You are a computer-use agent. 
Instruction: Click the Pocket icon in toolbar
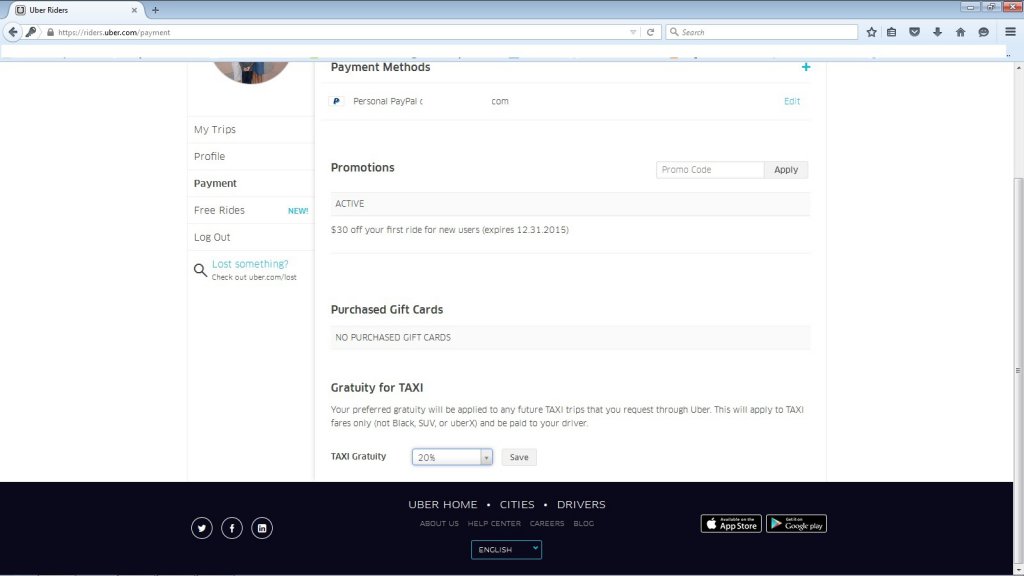coord(914,32)
